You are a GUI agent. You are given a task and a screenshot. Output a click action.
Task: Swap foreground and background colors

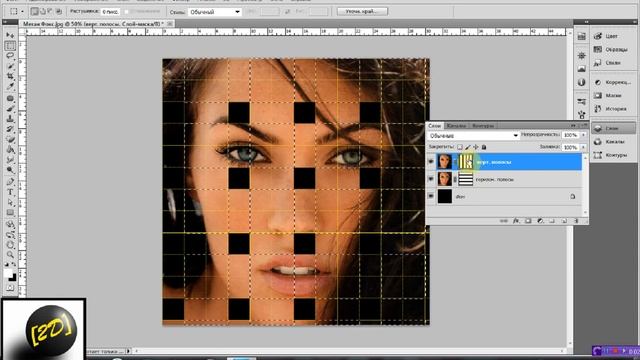tap(14, 265)
